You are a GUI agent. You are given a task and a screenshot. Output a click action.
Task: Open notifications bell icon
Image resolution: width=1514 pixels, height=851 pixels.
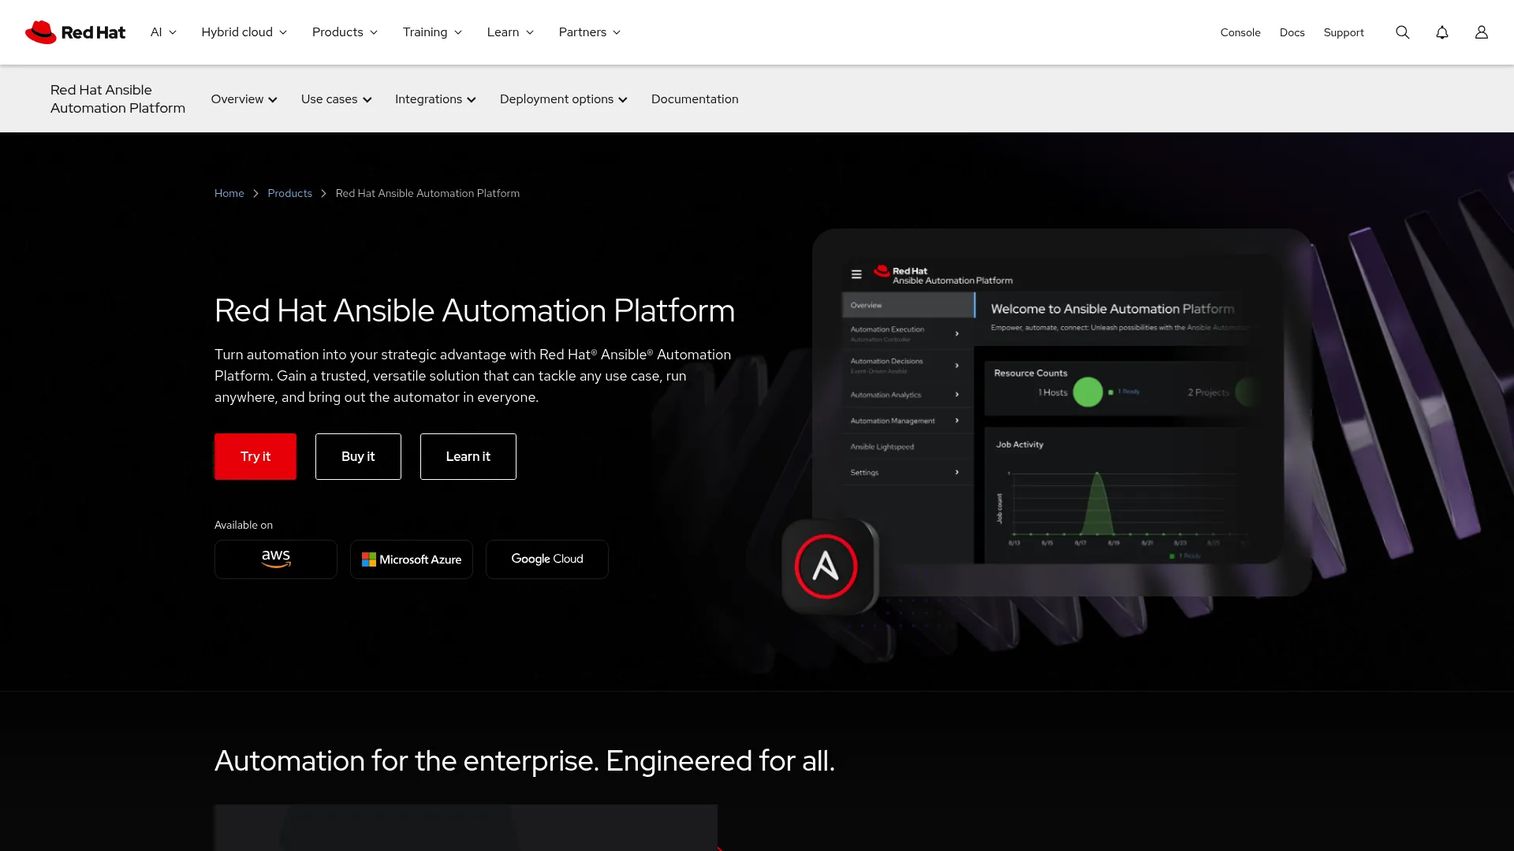(1442, 32)
